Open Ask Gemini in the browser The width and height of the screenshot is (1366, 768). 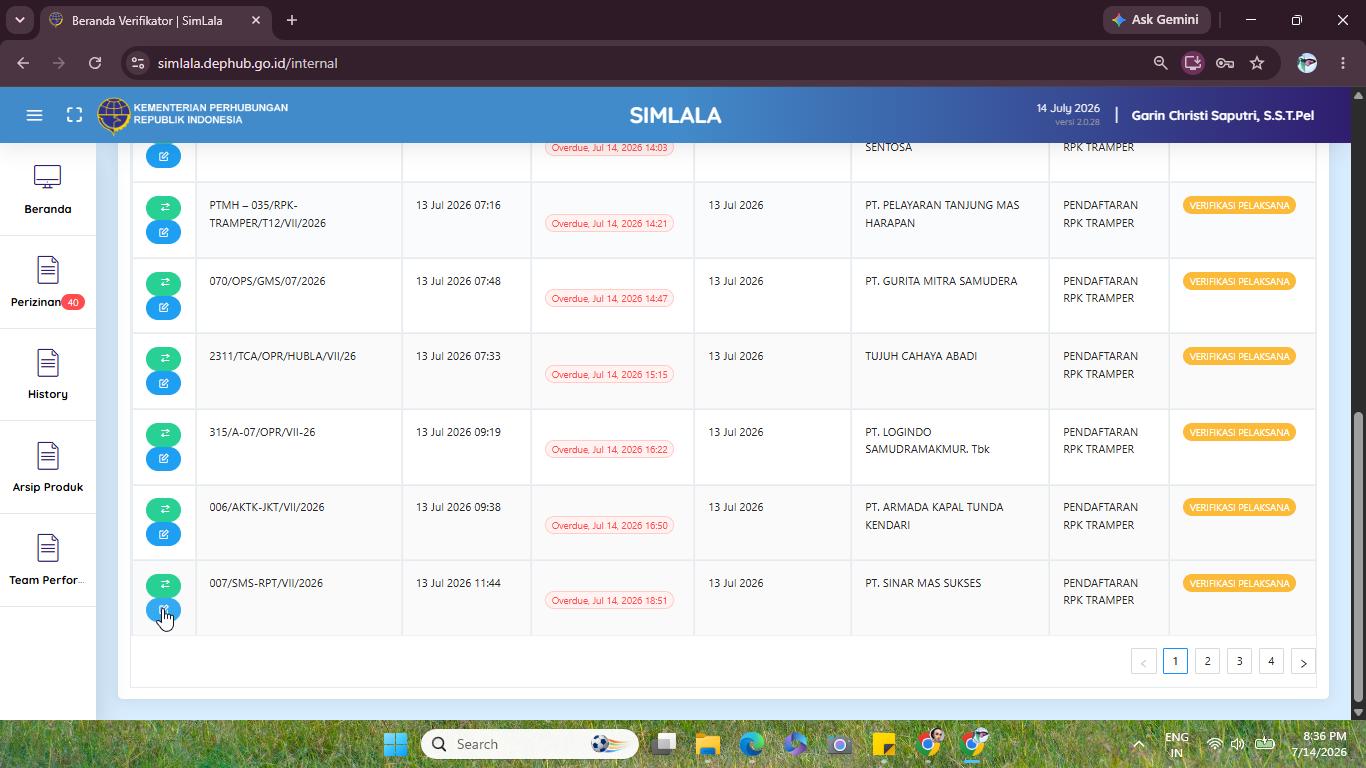[1156, 20]
